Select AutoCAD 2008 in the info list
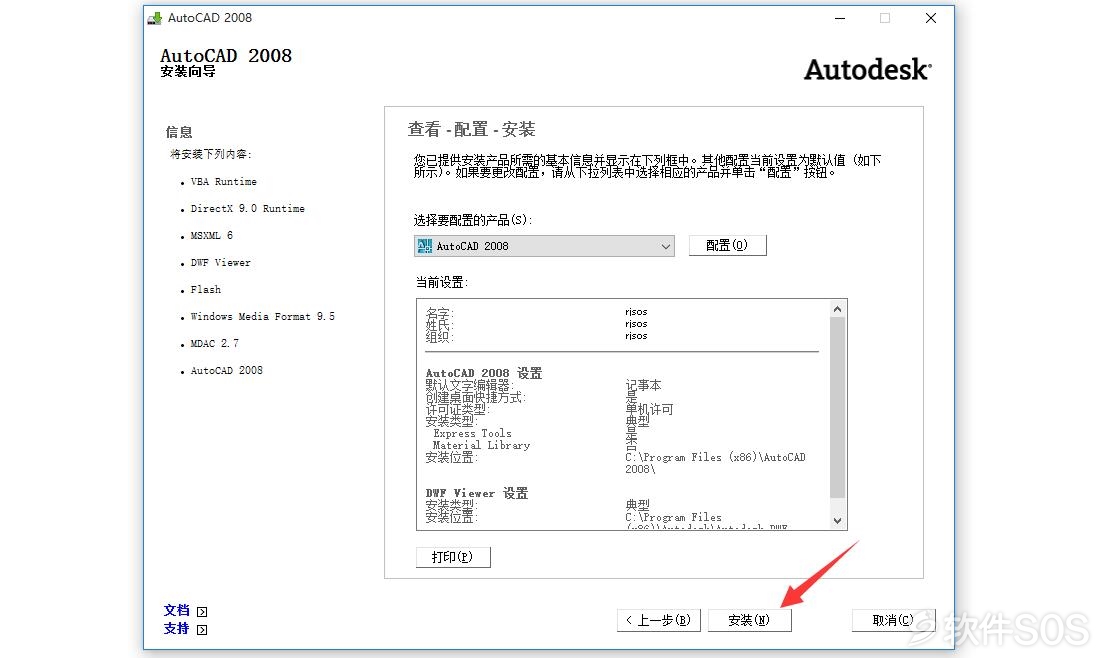This screenshot has height=658, width=1106. 226,370
